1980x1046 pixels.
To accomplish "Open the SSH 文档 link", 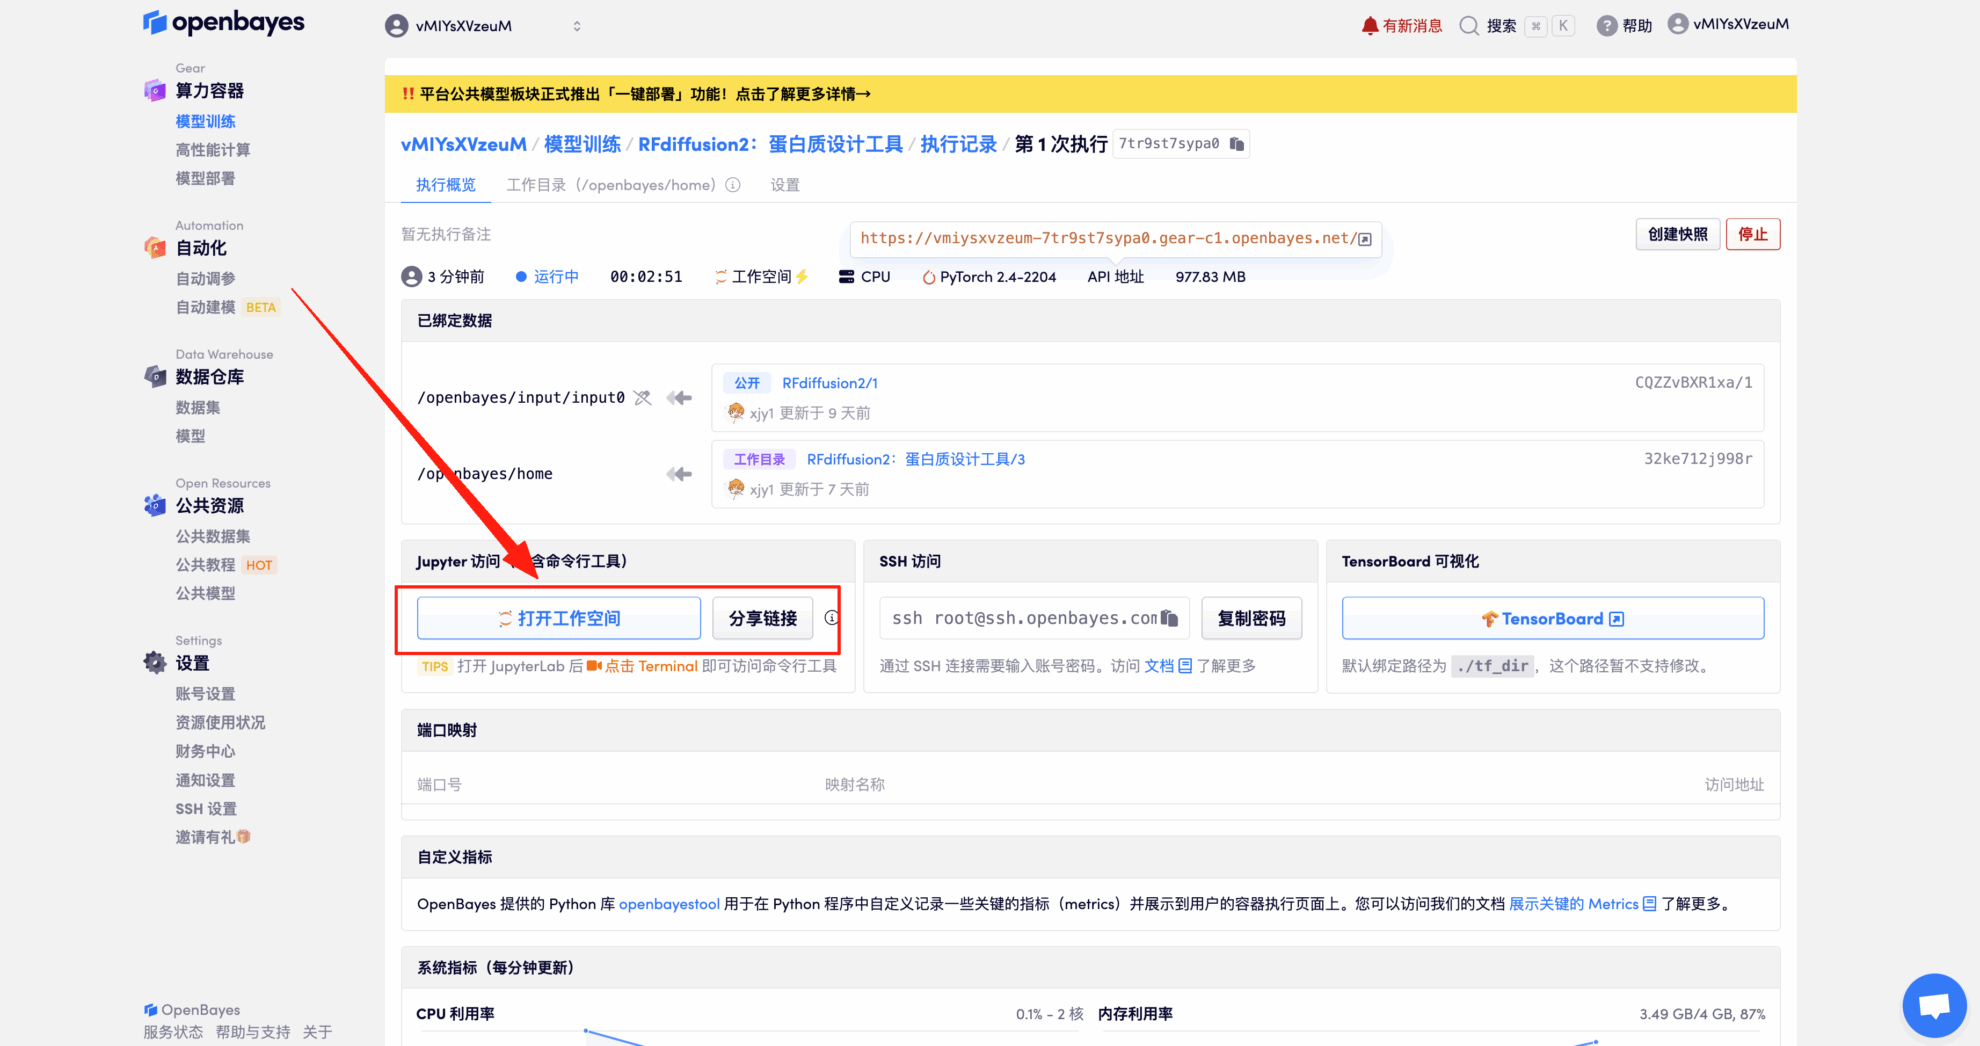I will click(x=1168, y=666).
